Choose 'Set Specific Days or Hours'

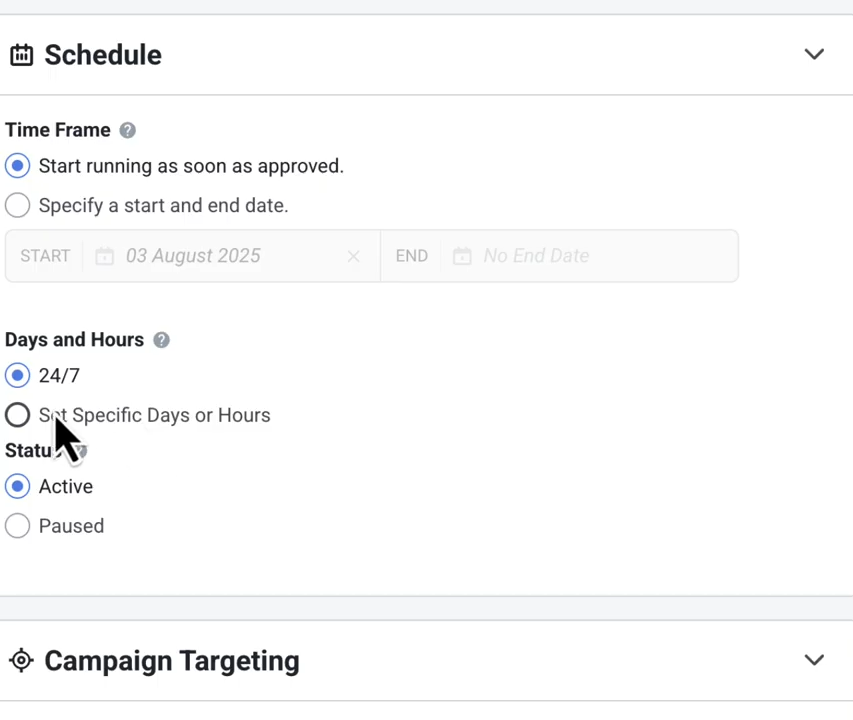pyautogui.click(x=17, y=415)
